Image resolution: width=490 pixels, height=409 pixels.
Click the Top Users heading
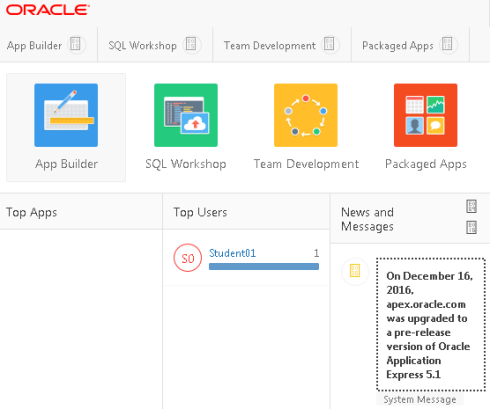click(x=200, y=212)
